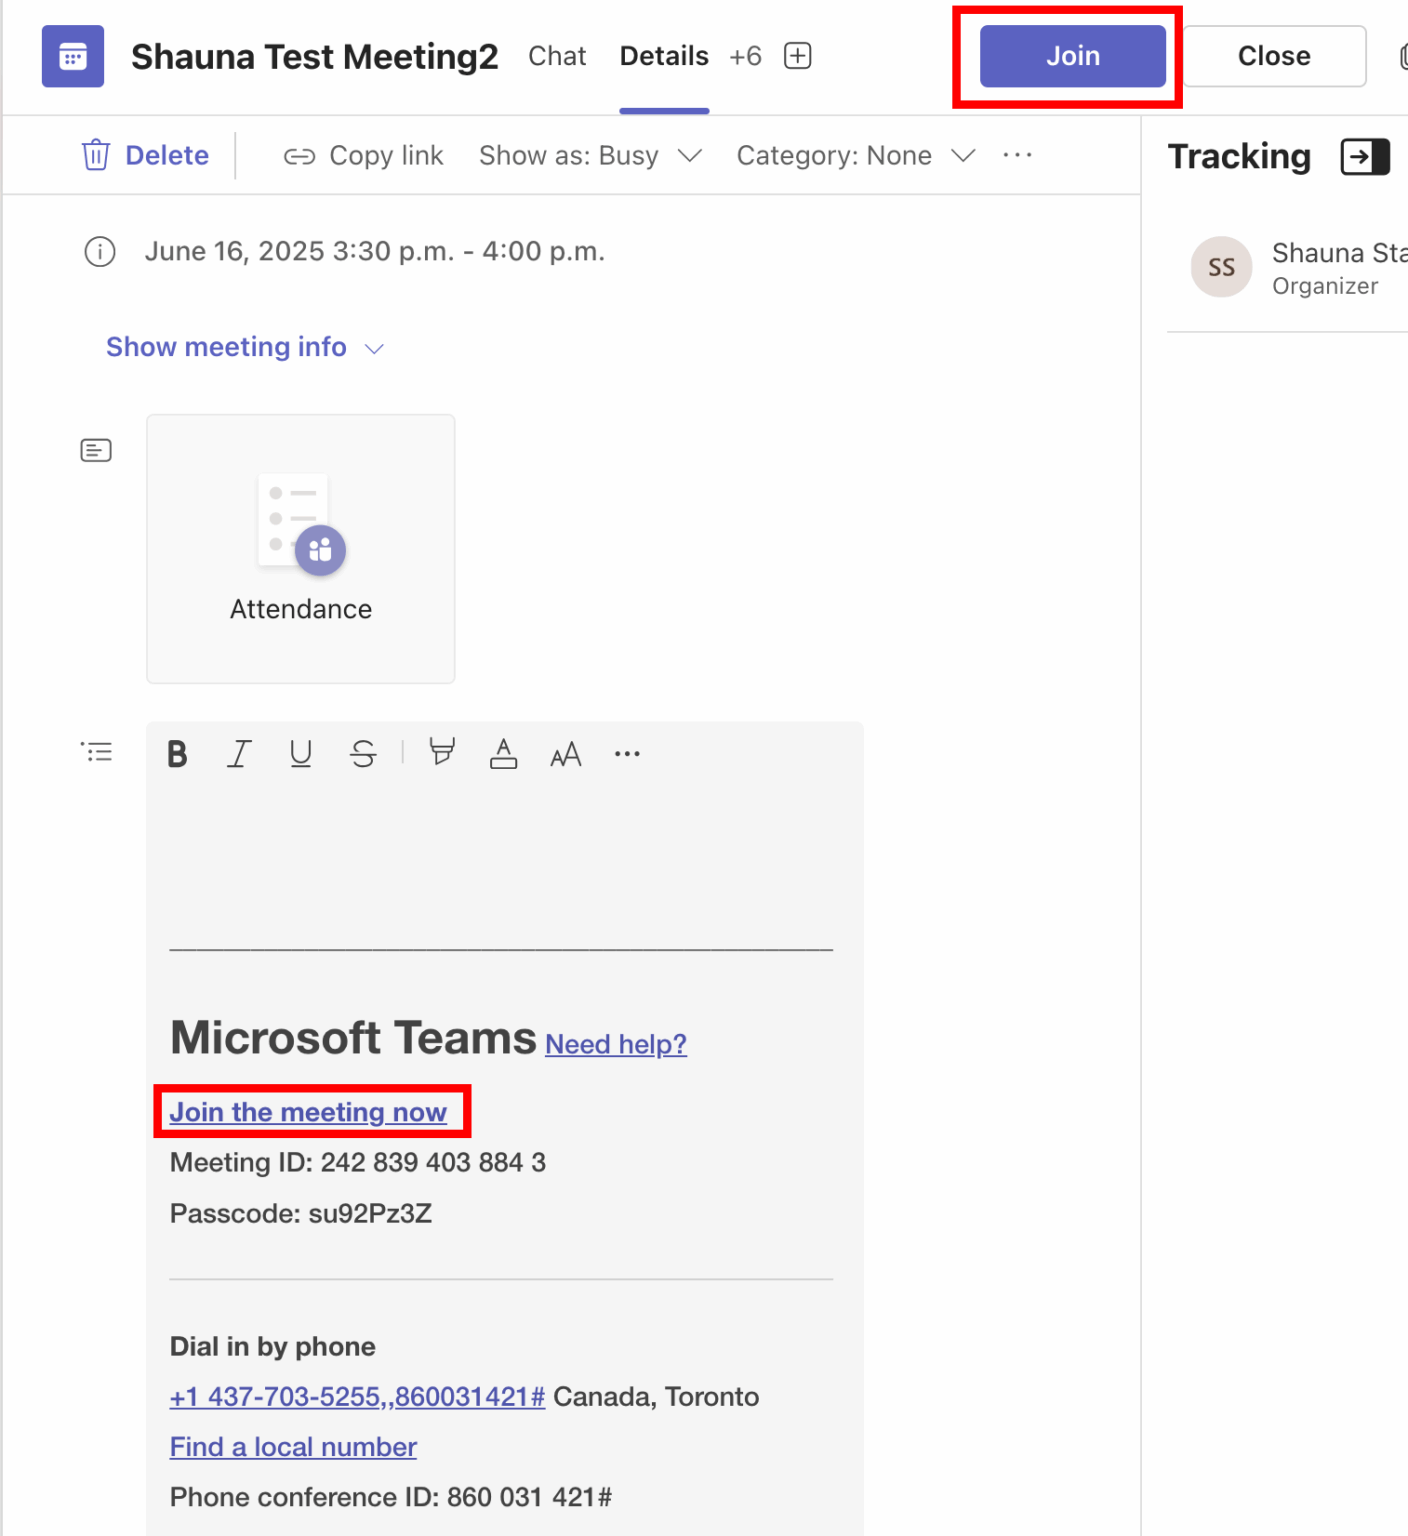Add a tab with the plus icon
Screen dimensions: 1408x1536
[797, 56]
